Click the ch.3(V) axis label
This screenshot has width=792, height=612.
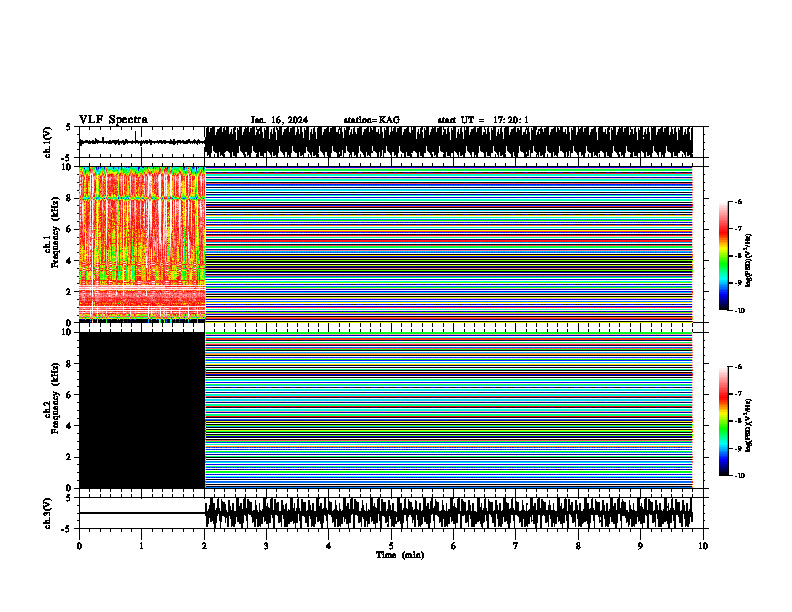pos(47,513)
